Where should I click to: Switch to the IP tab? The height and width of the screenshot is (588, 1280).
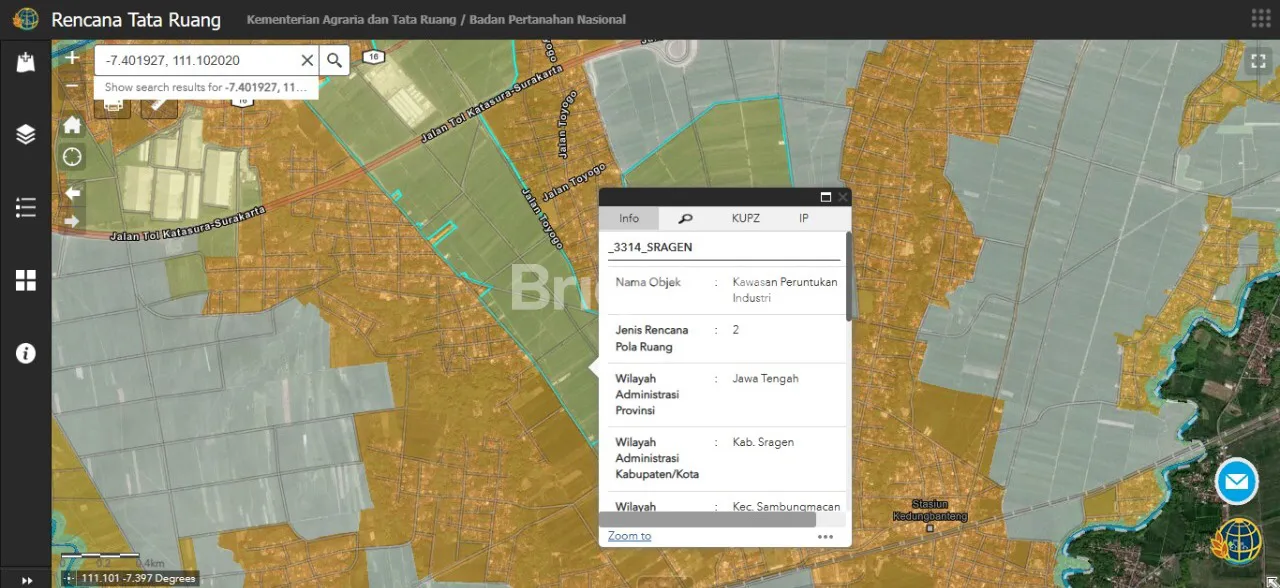(803, 218)
